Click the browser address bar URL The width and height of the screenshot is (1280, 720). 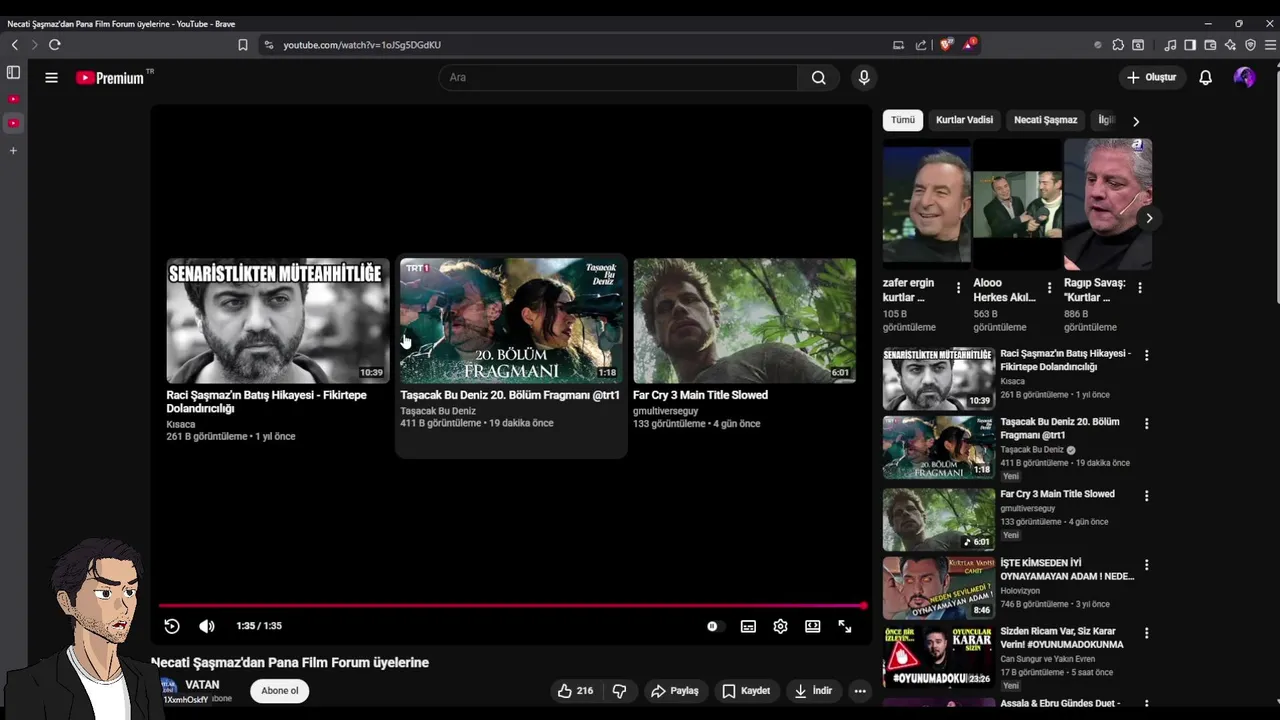point(362,45)
